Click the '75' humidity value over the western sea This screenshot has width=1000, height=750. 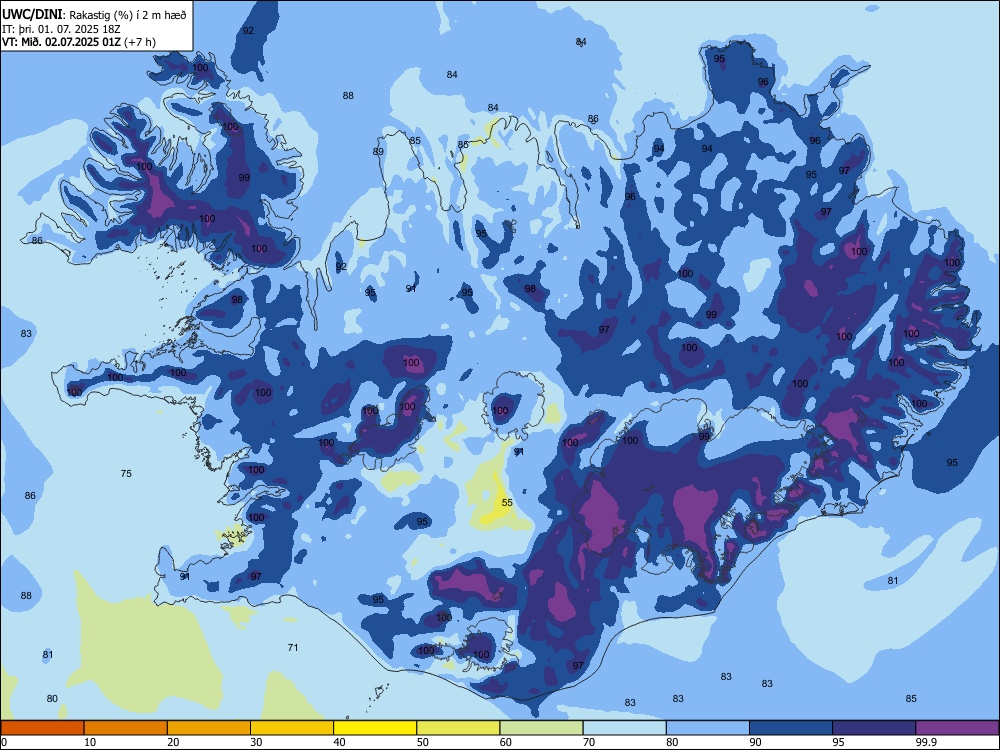click(x=126, y=473)
